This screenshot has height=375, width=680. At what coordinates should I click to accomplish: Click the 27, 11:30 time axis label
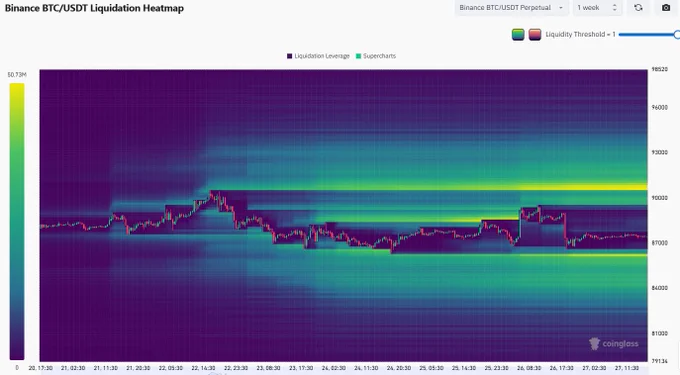pos(626,368)
